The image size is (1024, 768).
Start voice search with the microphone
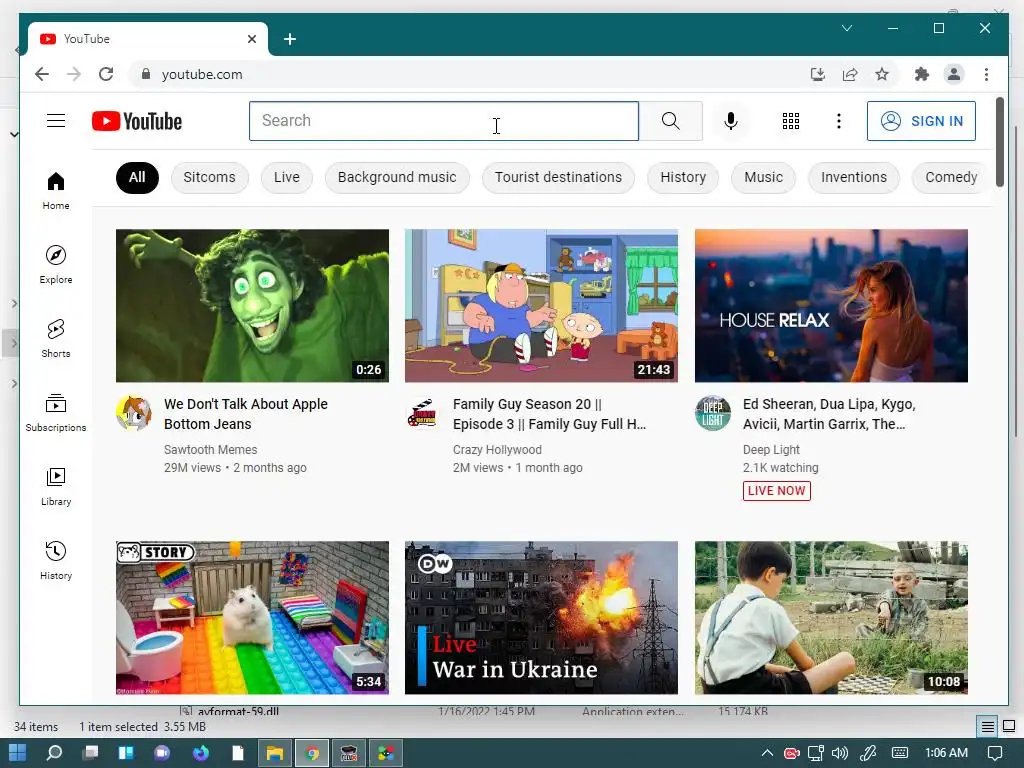pos(731,121)
